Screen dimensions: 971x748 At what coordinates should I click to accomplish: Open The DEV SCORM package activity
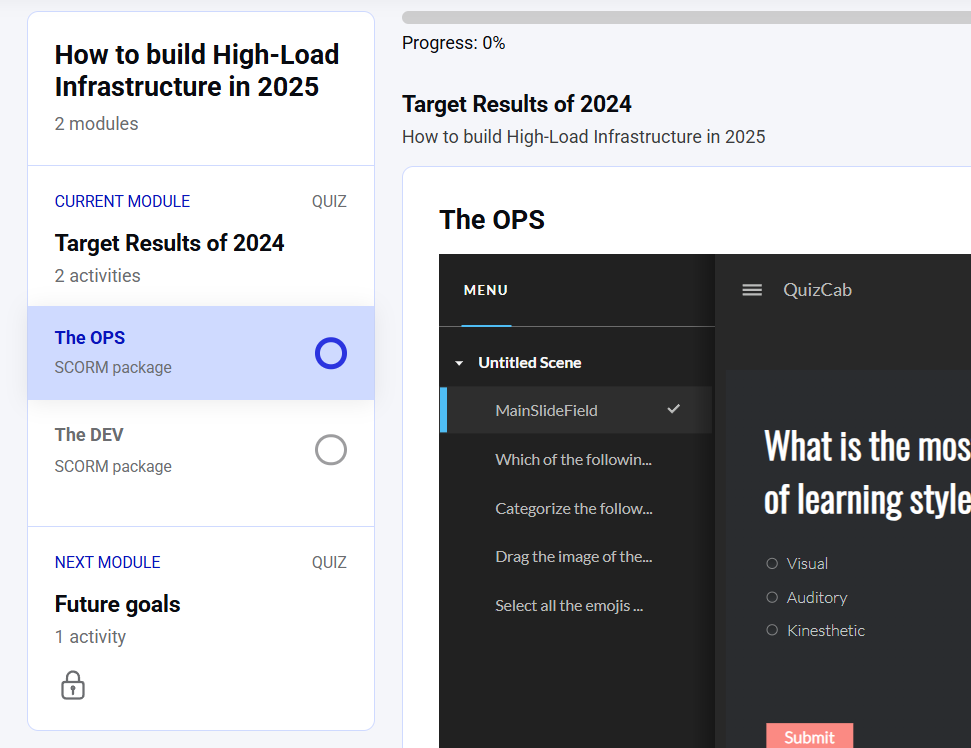click(x=201, y=450)
